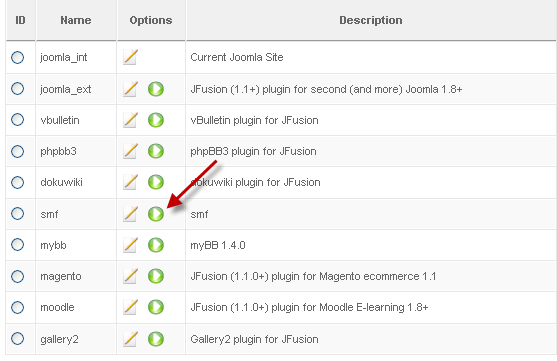557x361 pixels.
Task: Open the edit pencil for the vbulletin plugin
Action: [130, 120]
